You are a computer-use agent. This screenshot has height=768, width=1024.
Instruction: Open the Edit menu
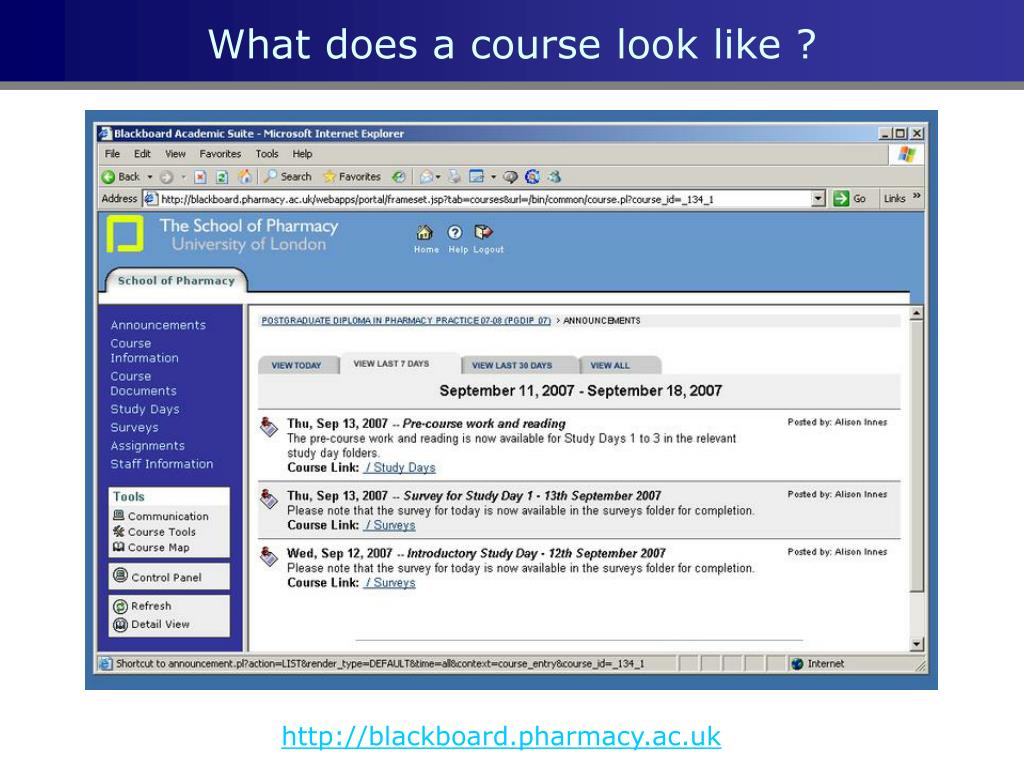[x=142, y=154]
